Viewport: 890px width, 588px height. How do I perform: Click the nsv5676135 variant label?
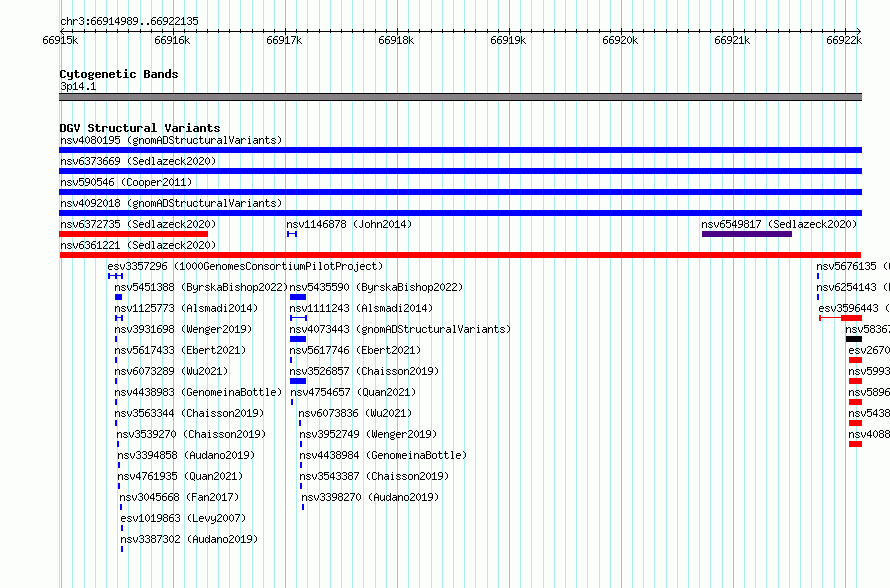853,266
